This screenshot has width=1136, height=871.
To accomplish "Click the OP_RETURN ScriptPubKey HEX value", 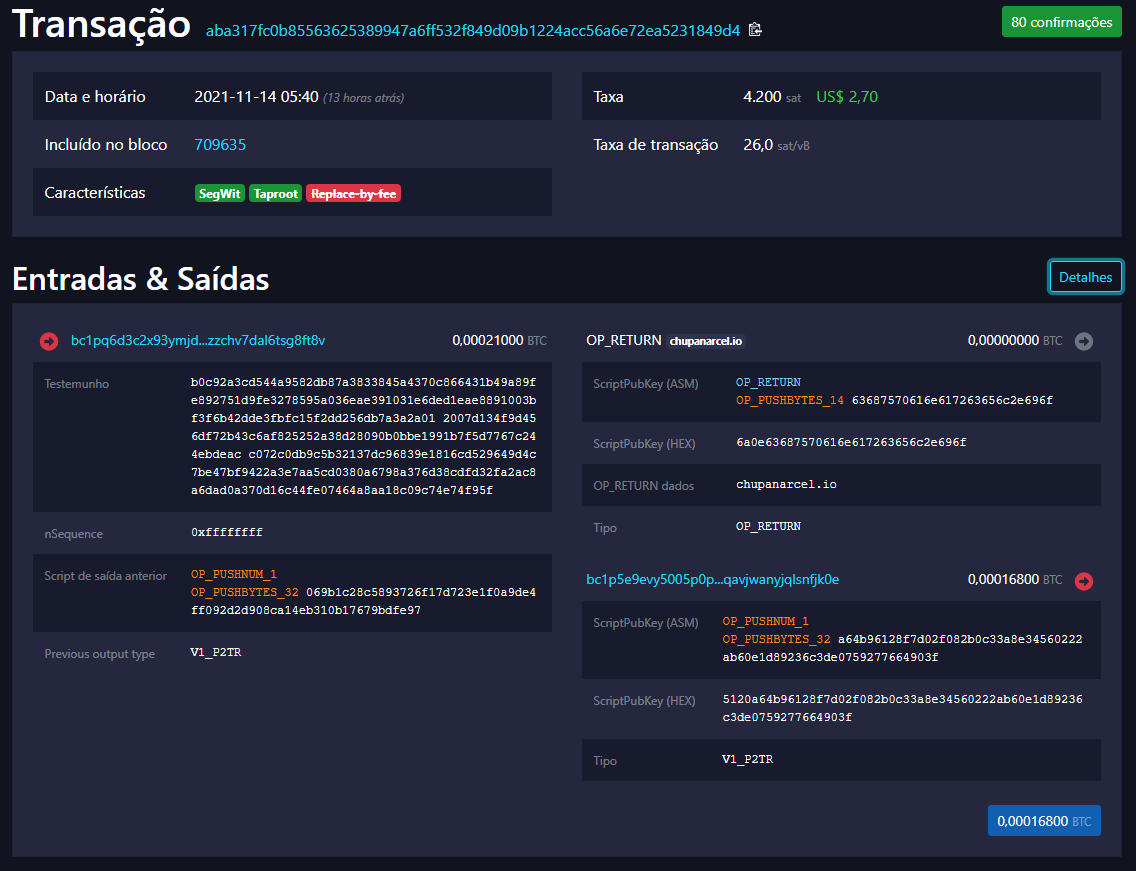I will [x=851, y=442].
